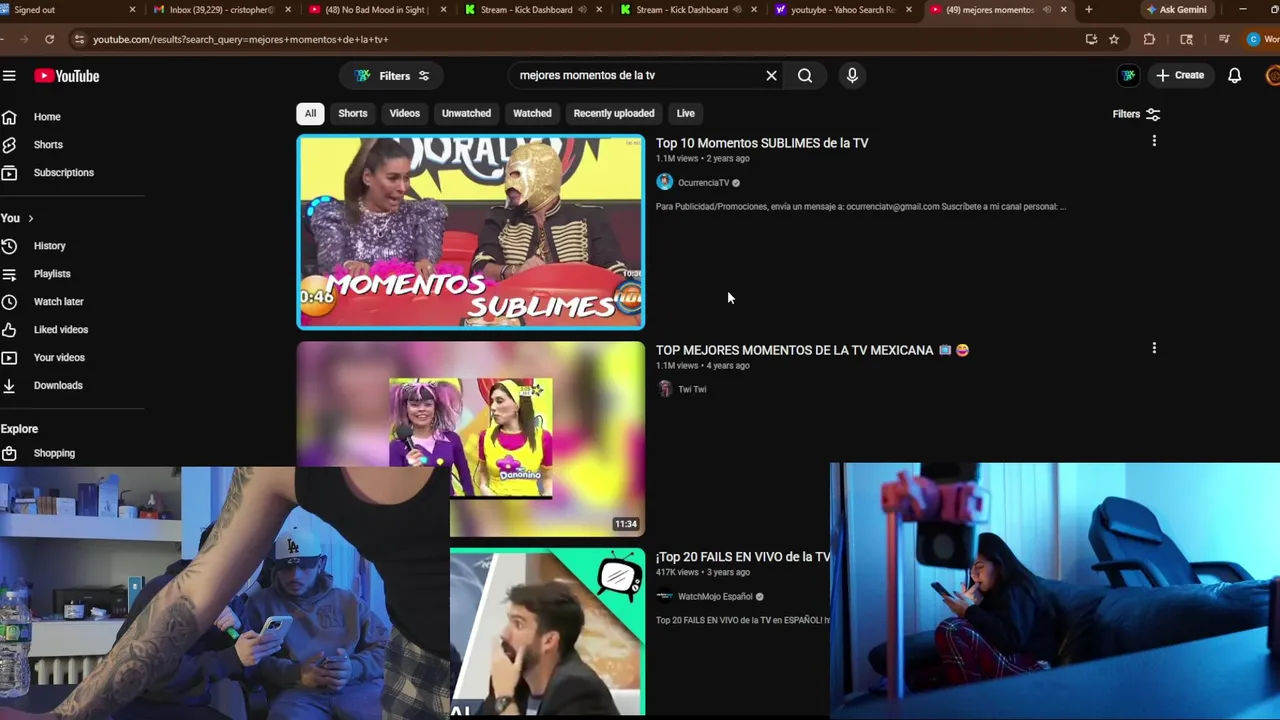The height and width of the screenshot is (720, 1280).
Task: Clear the search box with X
Action: click(x=771, y=75)
